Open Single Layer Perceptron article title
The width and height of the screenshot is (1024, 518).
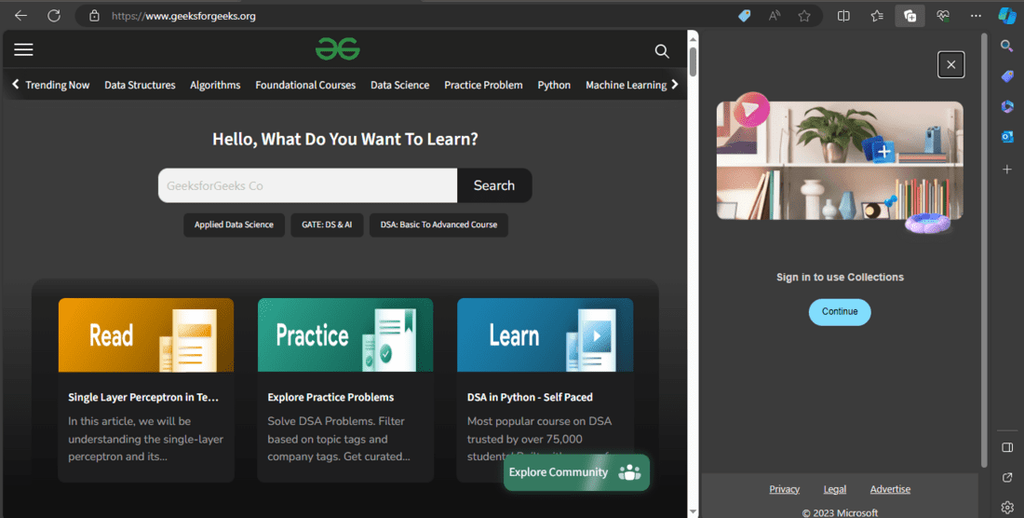pyautogui.click(x=143, y=397)
